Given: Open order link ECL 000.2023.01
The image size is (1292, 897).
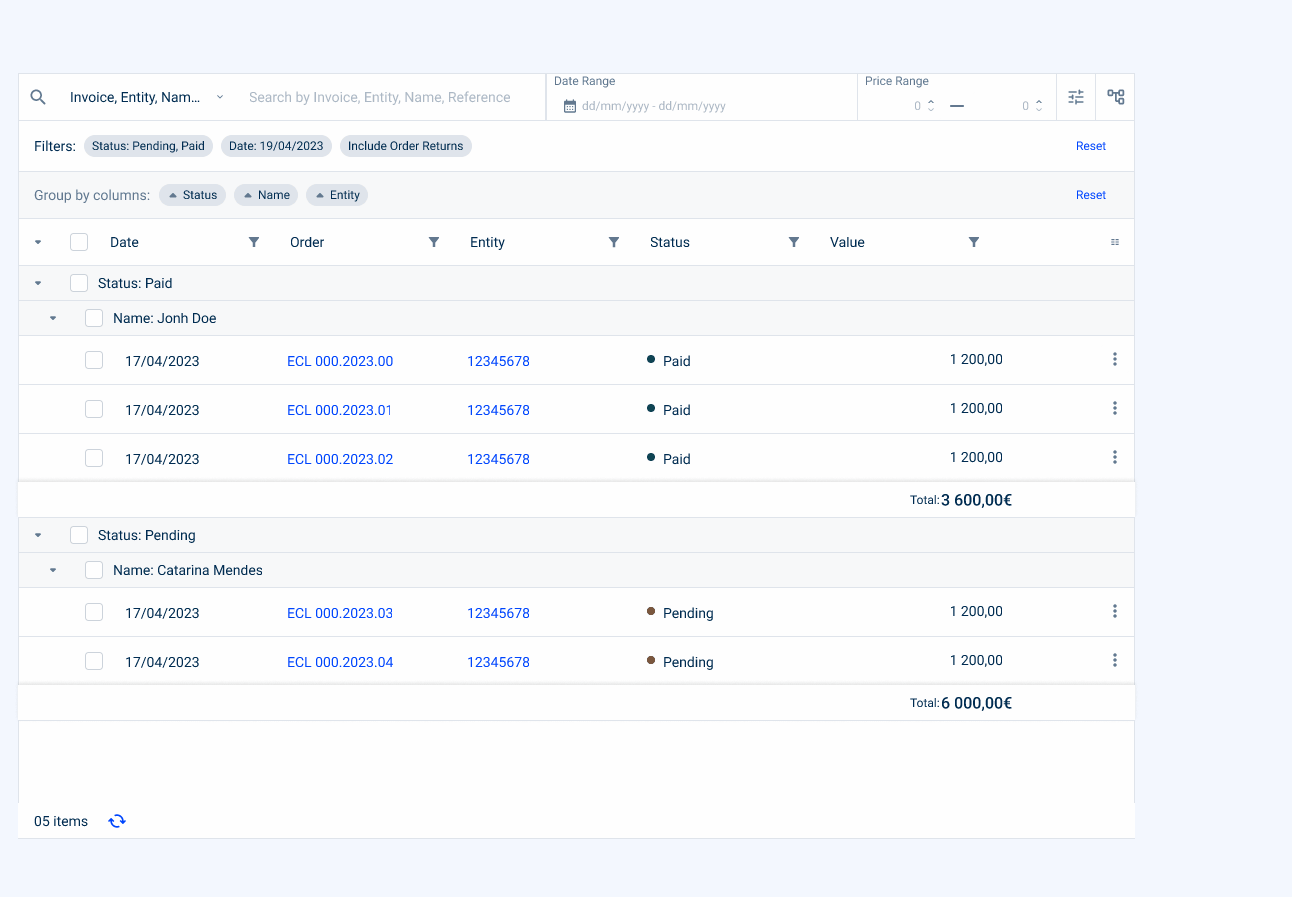Looking at the screenshot, I should tap(339, 410).
